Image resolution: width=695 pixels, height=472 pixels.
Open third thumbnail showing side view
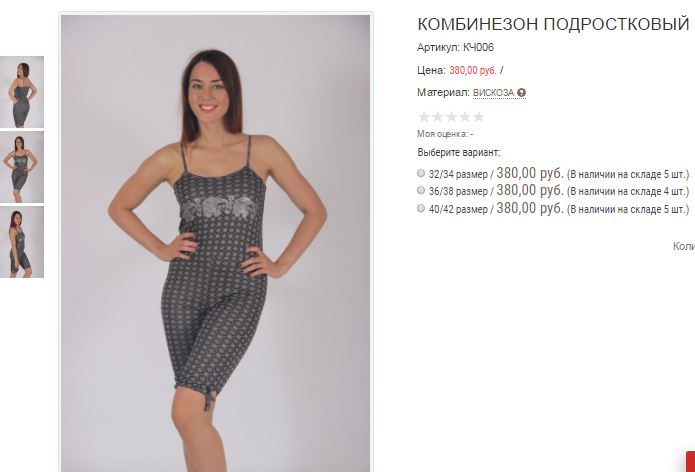point(22,242)
